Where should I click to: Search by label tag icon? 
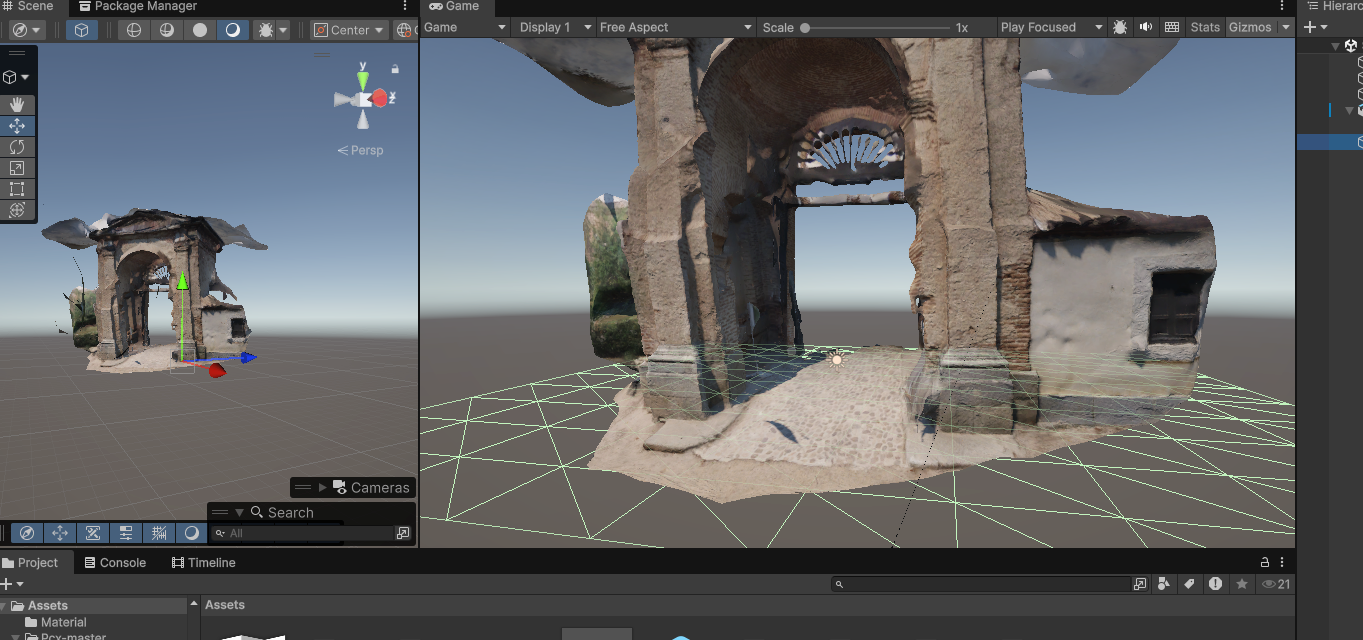[1190, 584]
